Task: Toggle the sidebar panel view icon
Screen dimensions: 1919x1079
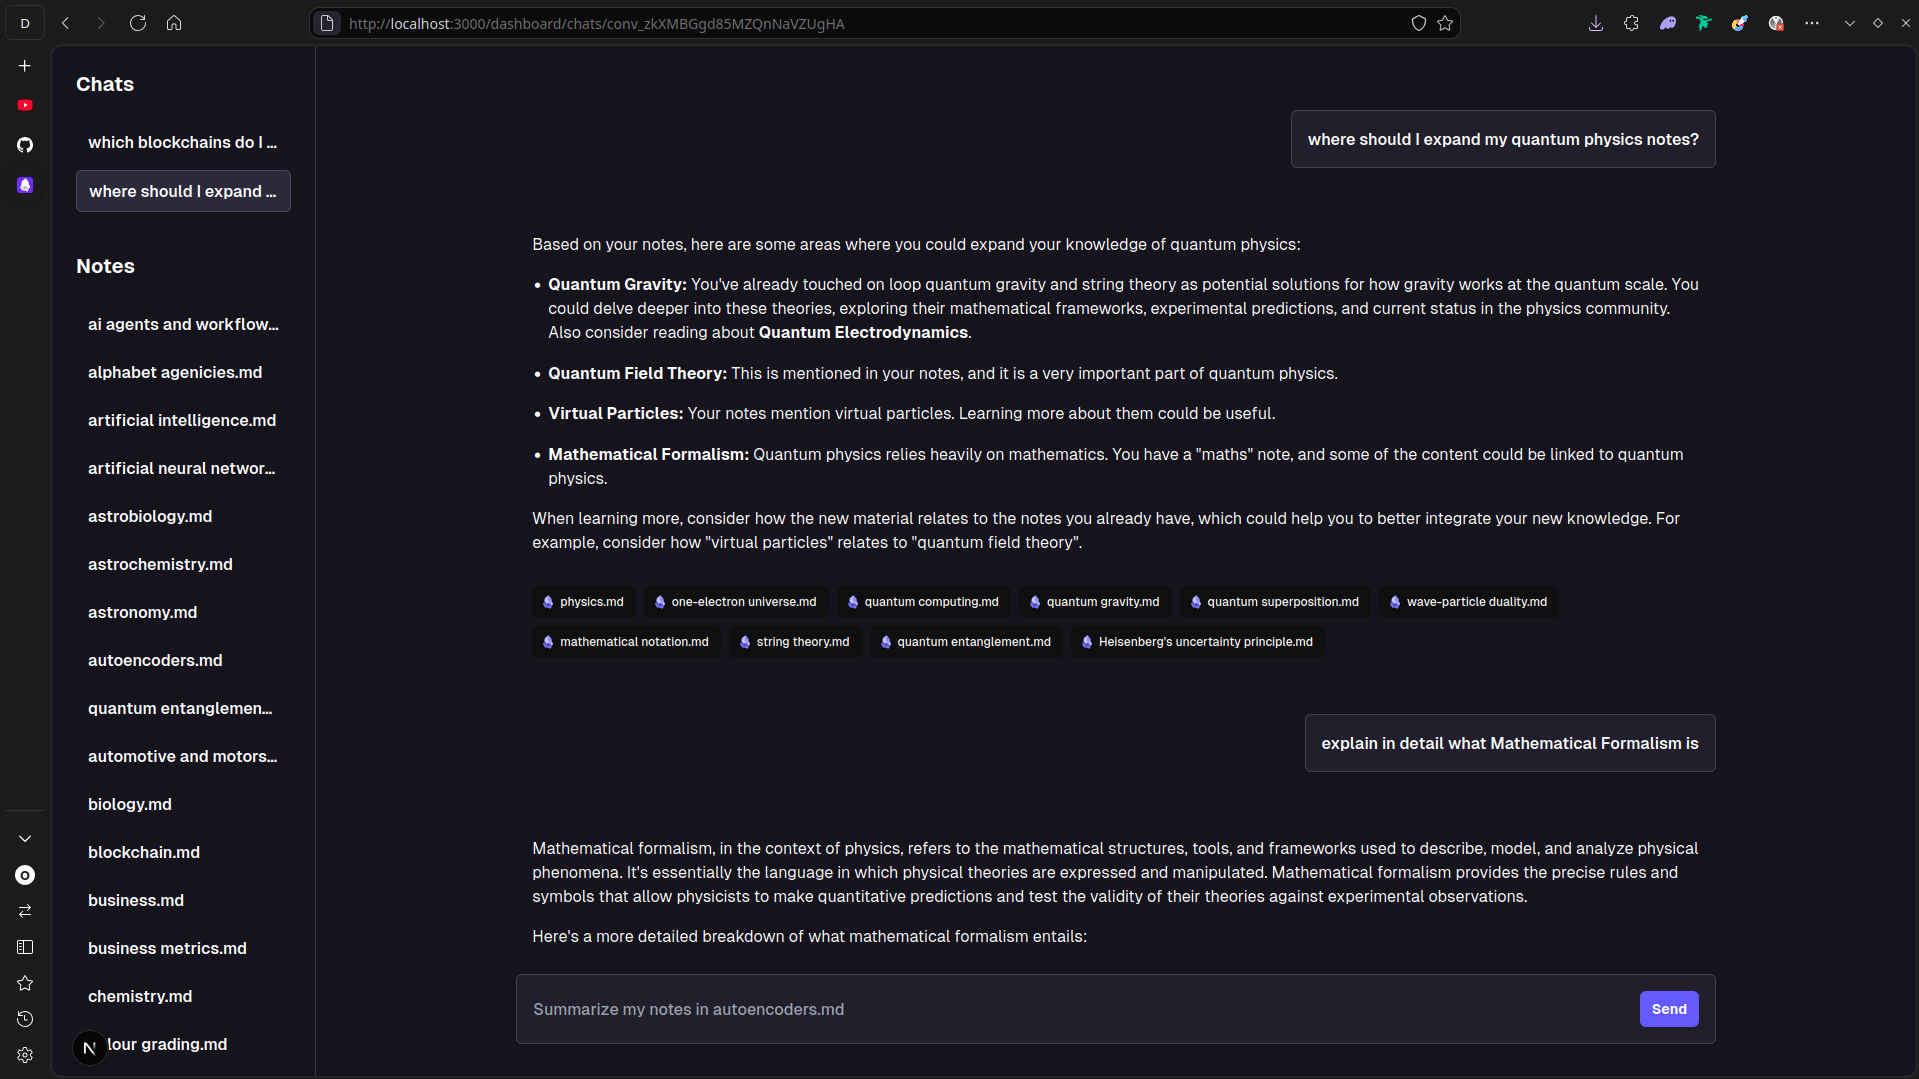Action: [x=24, y=947]
